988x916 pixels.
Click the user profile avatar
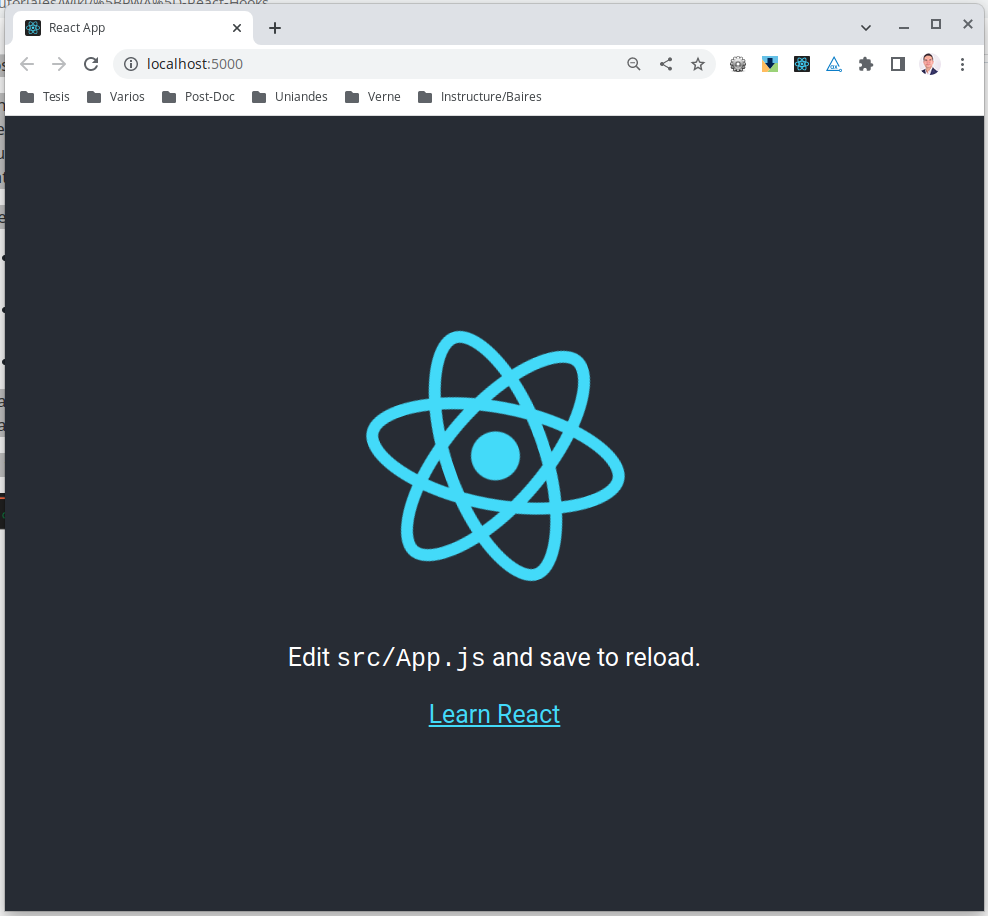tap(930, 64)
